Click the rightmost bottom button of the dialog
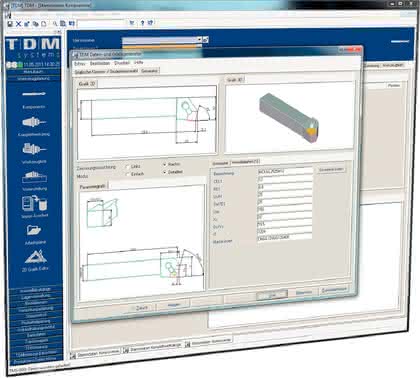This screenshot has height=378, width=420. click(x=334, y=290)
